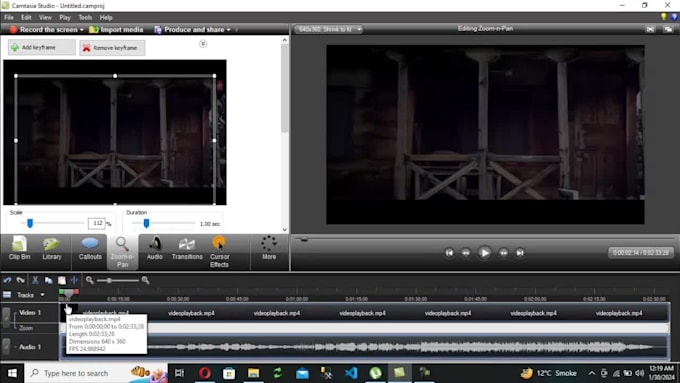This screenshot has height=383, width=680.
Task: Click the timeline zoom in magnifier
Action: pos(146,280)
